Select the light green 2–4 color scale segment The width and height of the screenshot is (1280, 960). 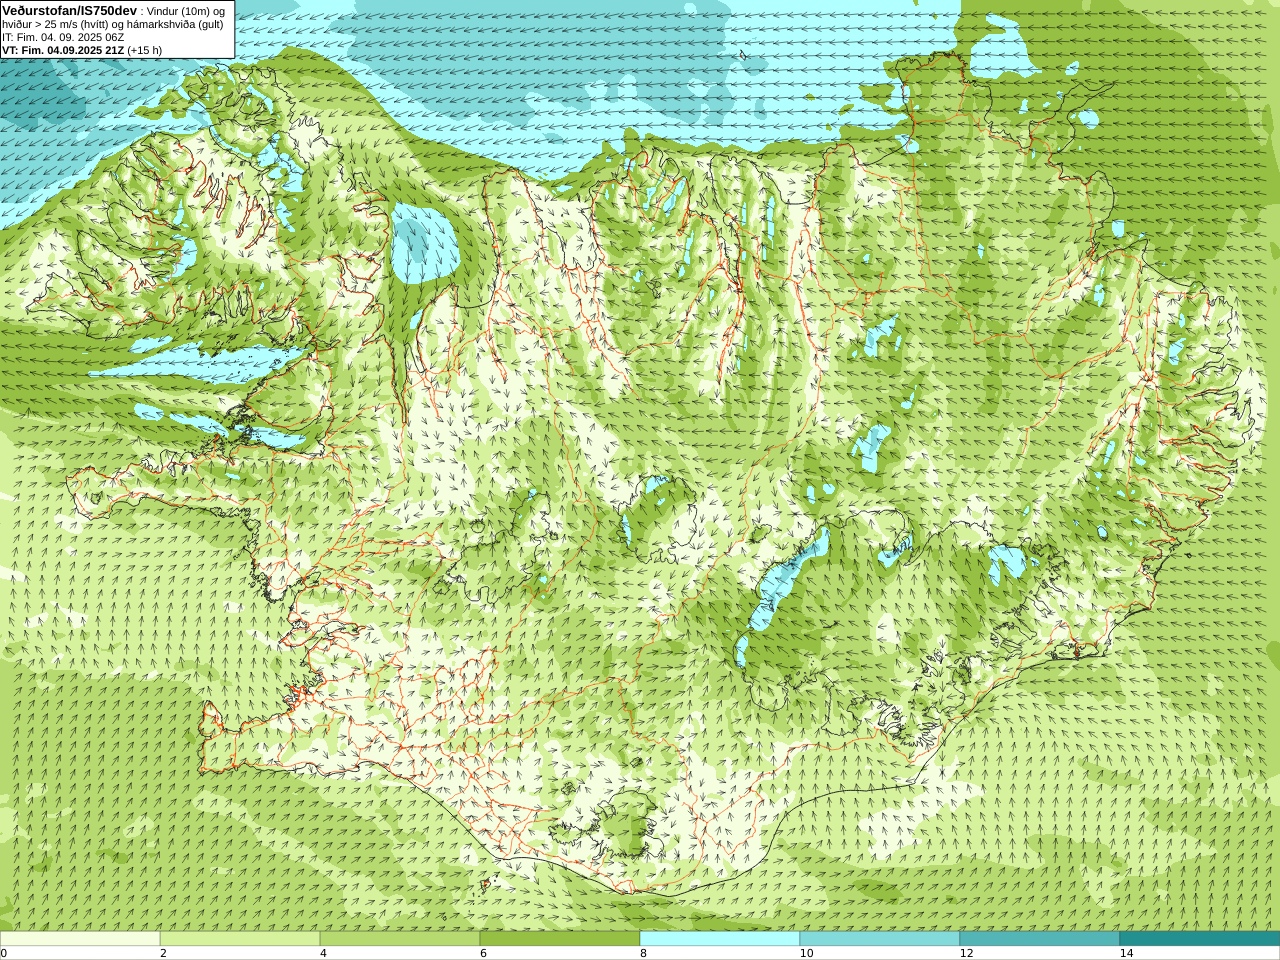point(240,939)
